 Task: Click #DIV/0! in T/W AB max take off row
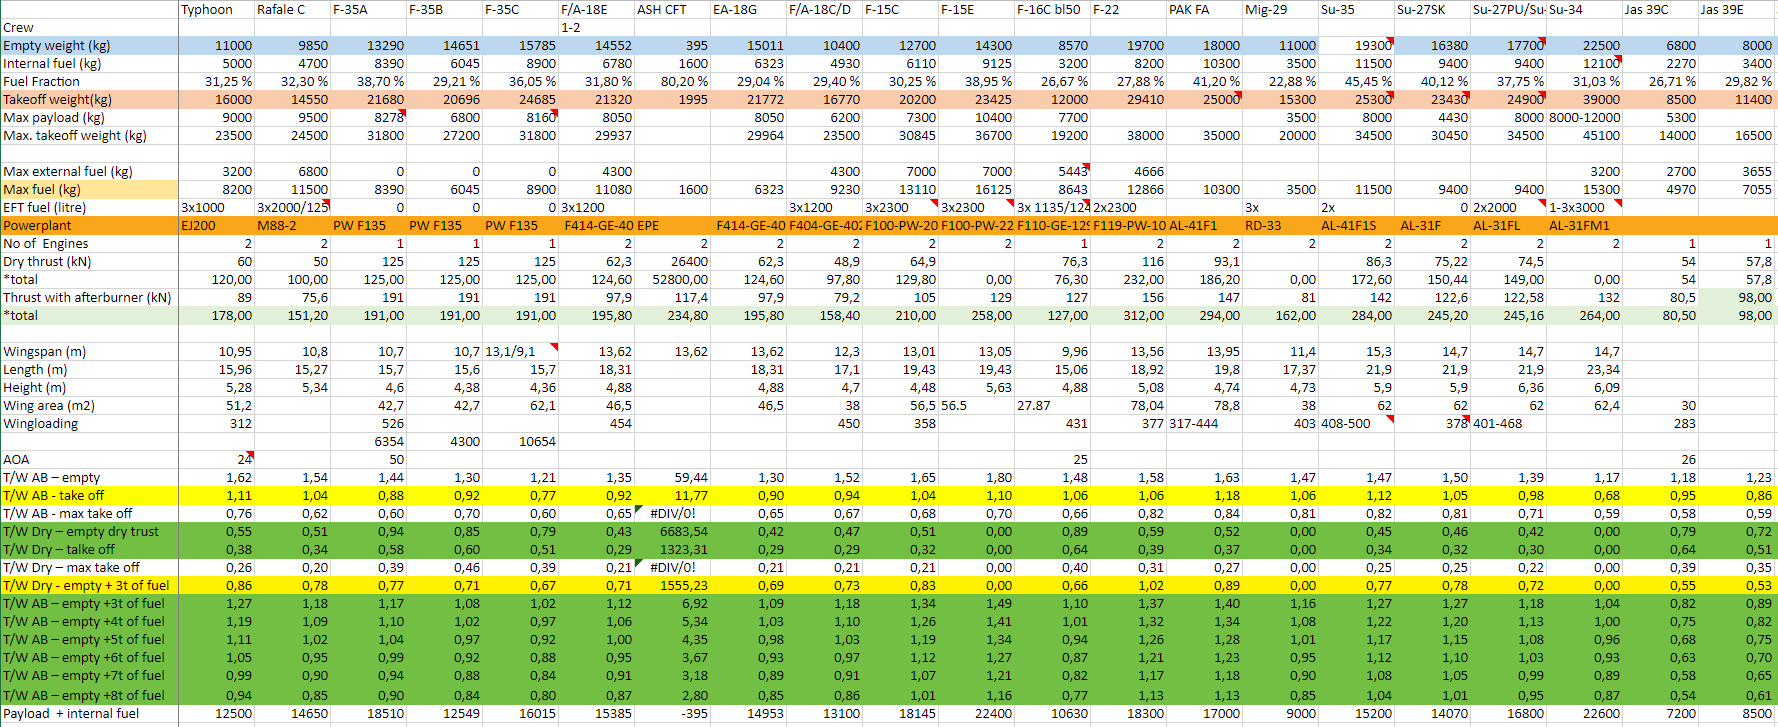click(x=672, y=513)
